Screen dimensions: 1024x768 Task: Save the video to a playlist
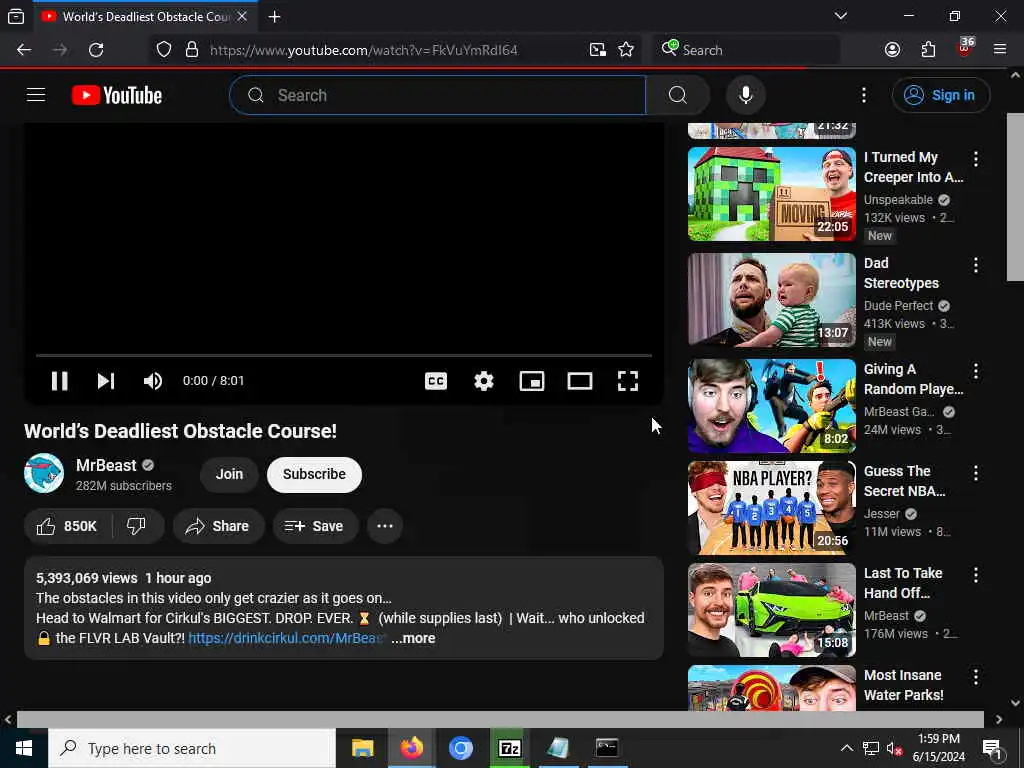(x=315, y=526)
